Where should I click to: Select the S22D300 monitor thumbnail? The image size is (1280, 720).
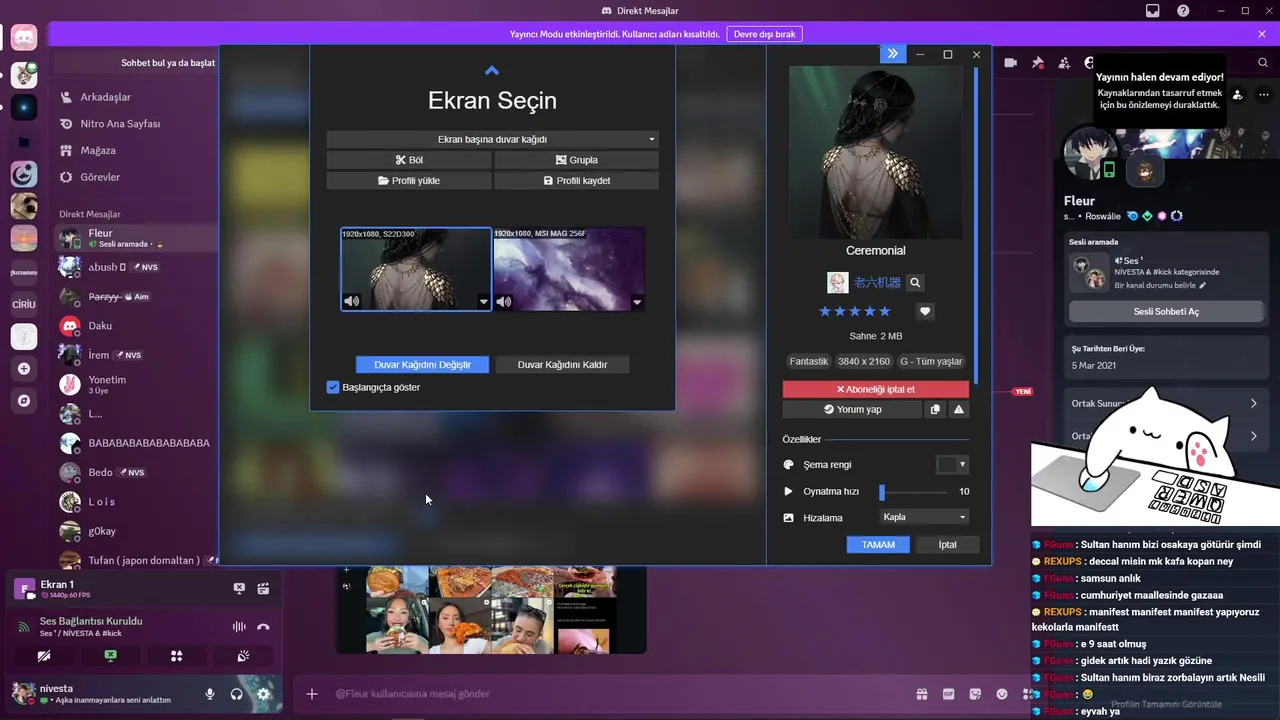pyautogui.click(x=416, y=268)
